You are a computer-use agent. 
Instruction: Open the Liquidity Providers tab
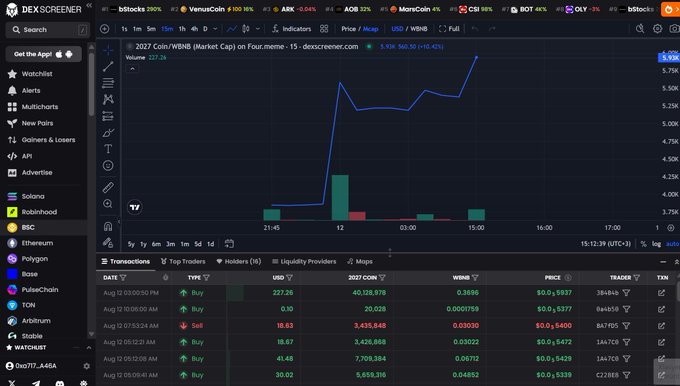pos(304,262)
